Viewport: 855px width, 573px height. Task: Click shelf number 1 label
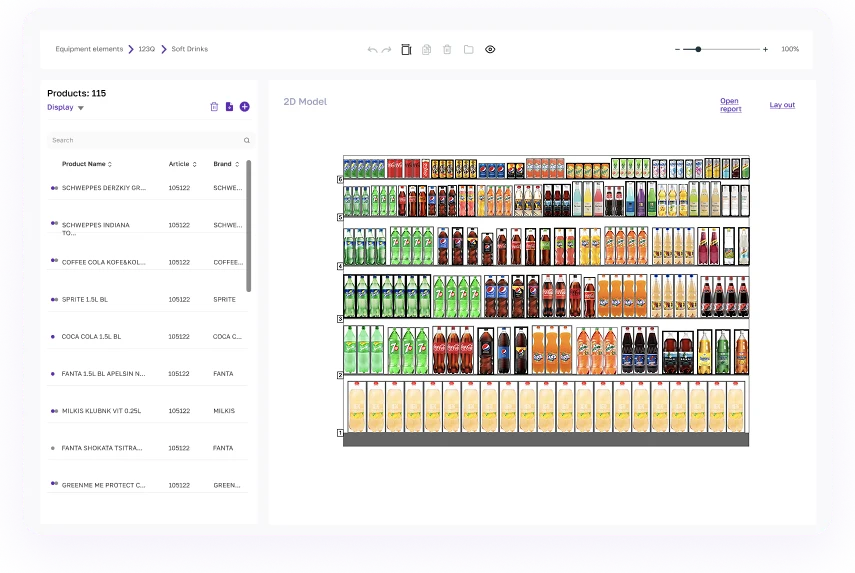[x=340, y=433]
